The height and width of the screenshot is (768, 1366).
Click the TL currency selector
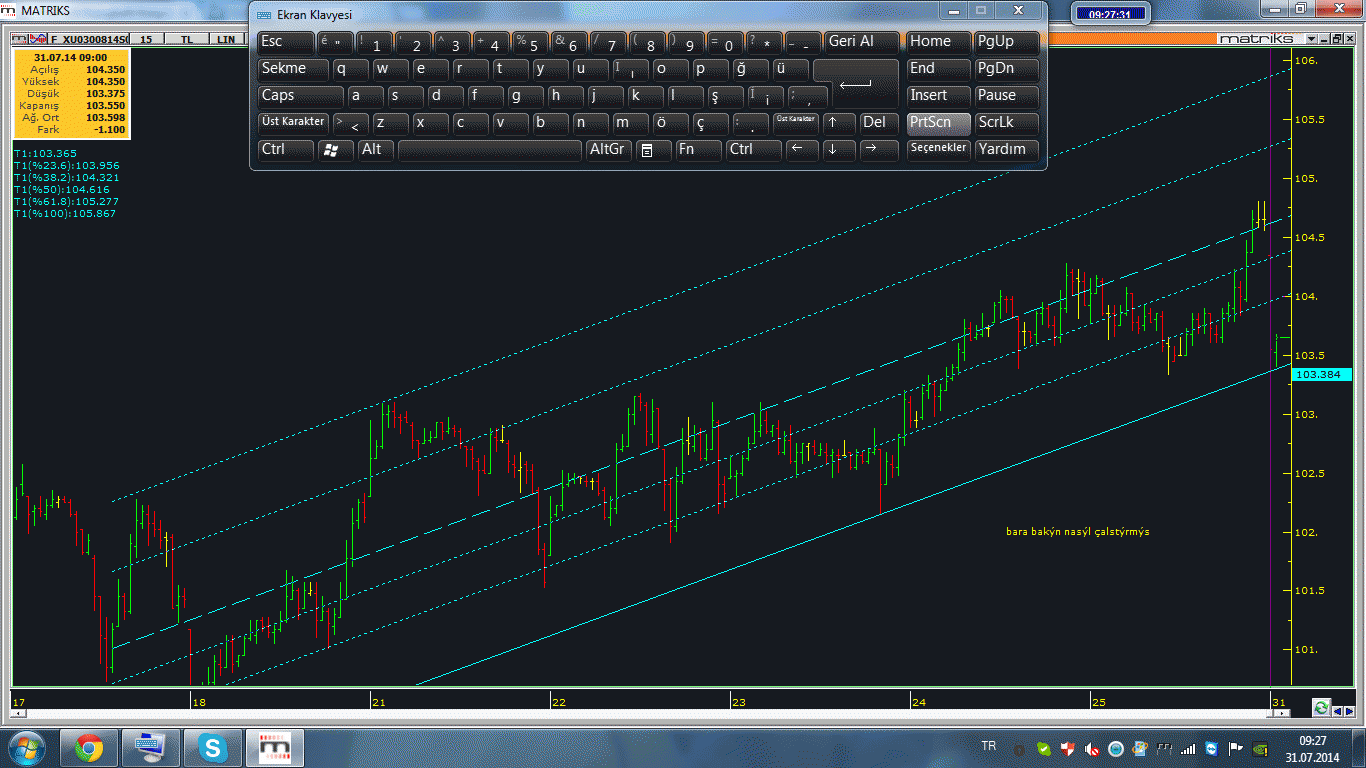pos(186,39)
